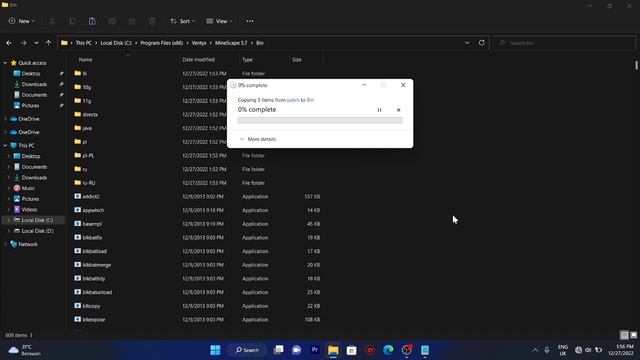Click Program Files (x86) breadcrumb

[x=162, y=43]
